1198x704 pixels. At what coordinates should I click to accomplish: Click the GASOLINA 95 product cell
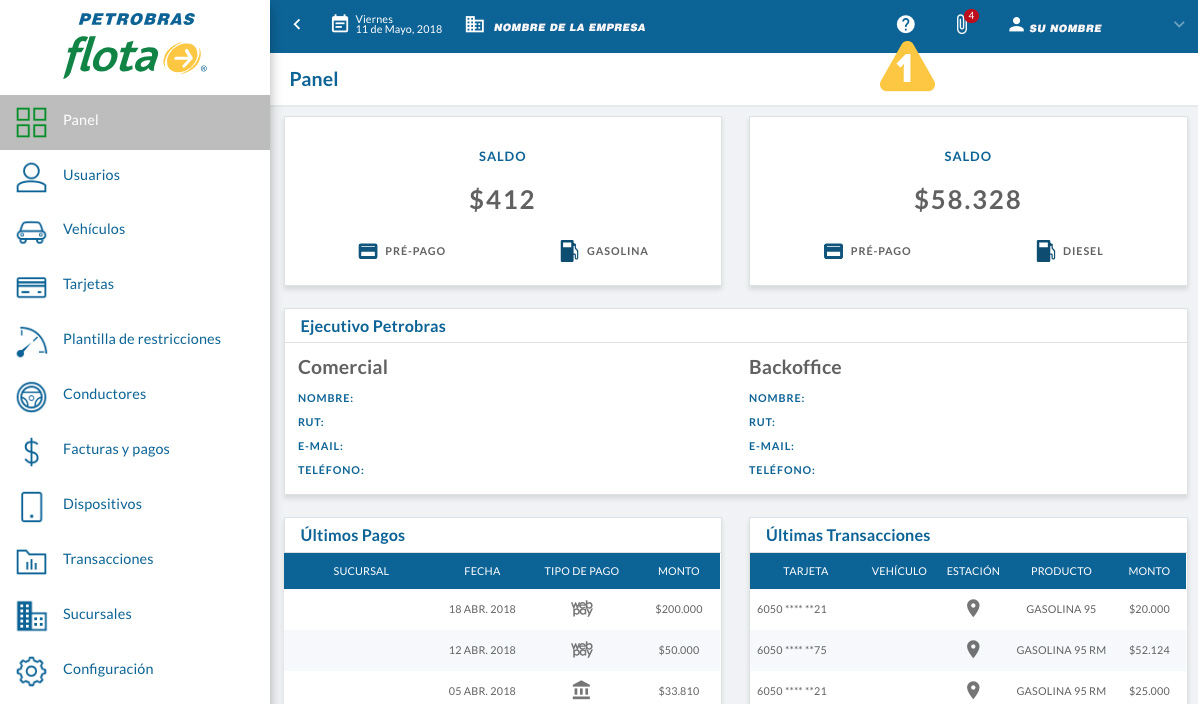[x=1061, y=609]
